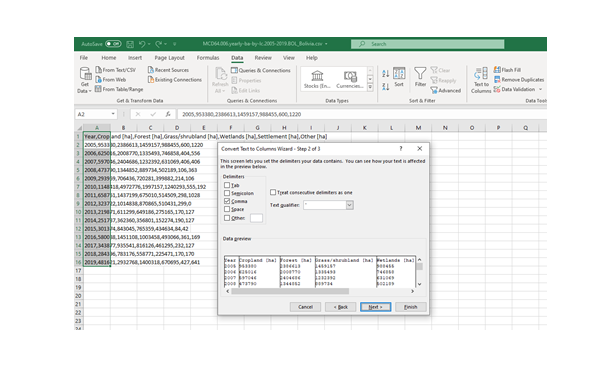Open the Text qualifier dropdown
Viewport: 600px width, 380px height.
coord(349,205)
